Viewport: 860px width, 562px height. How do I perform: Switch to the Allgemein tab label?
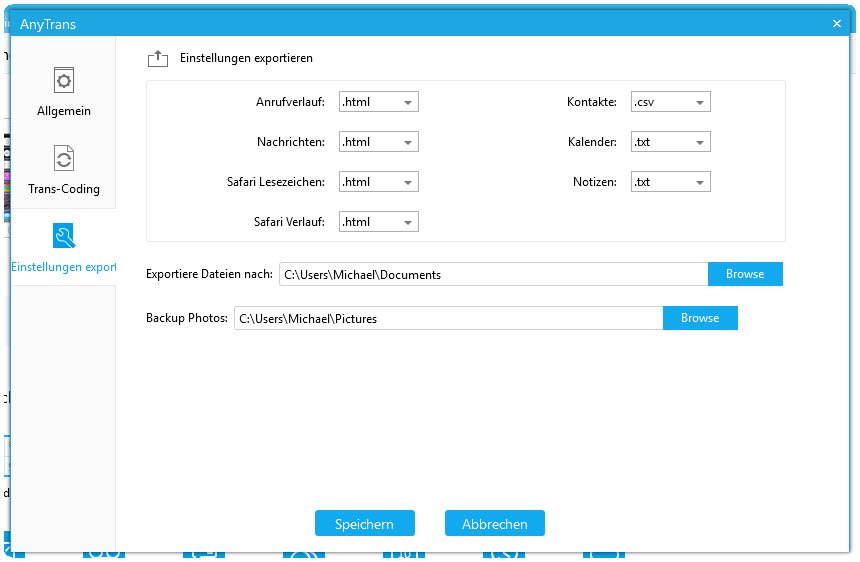coord(64,111)
